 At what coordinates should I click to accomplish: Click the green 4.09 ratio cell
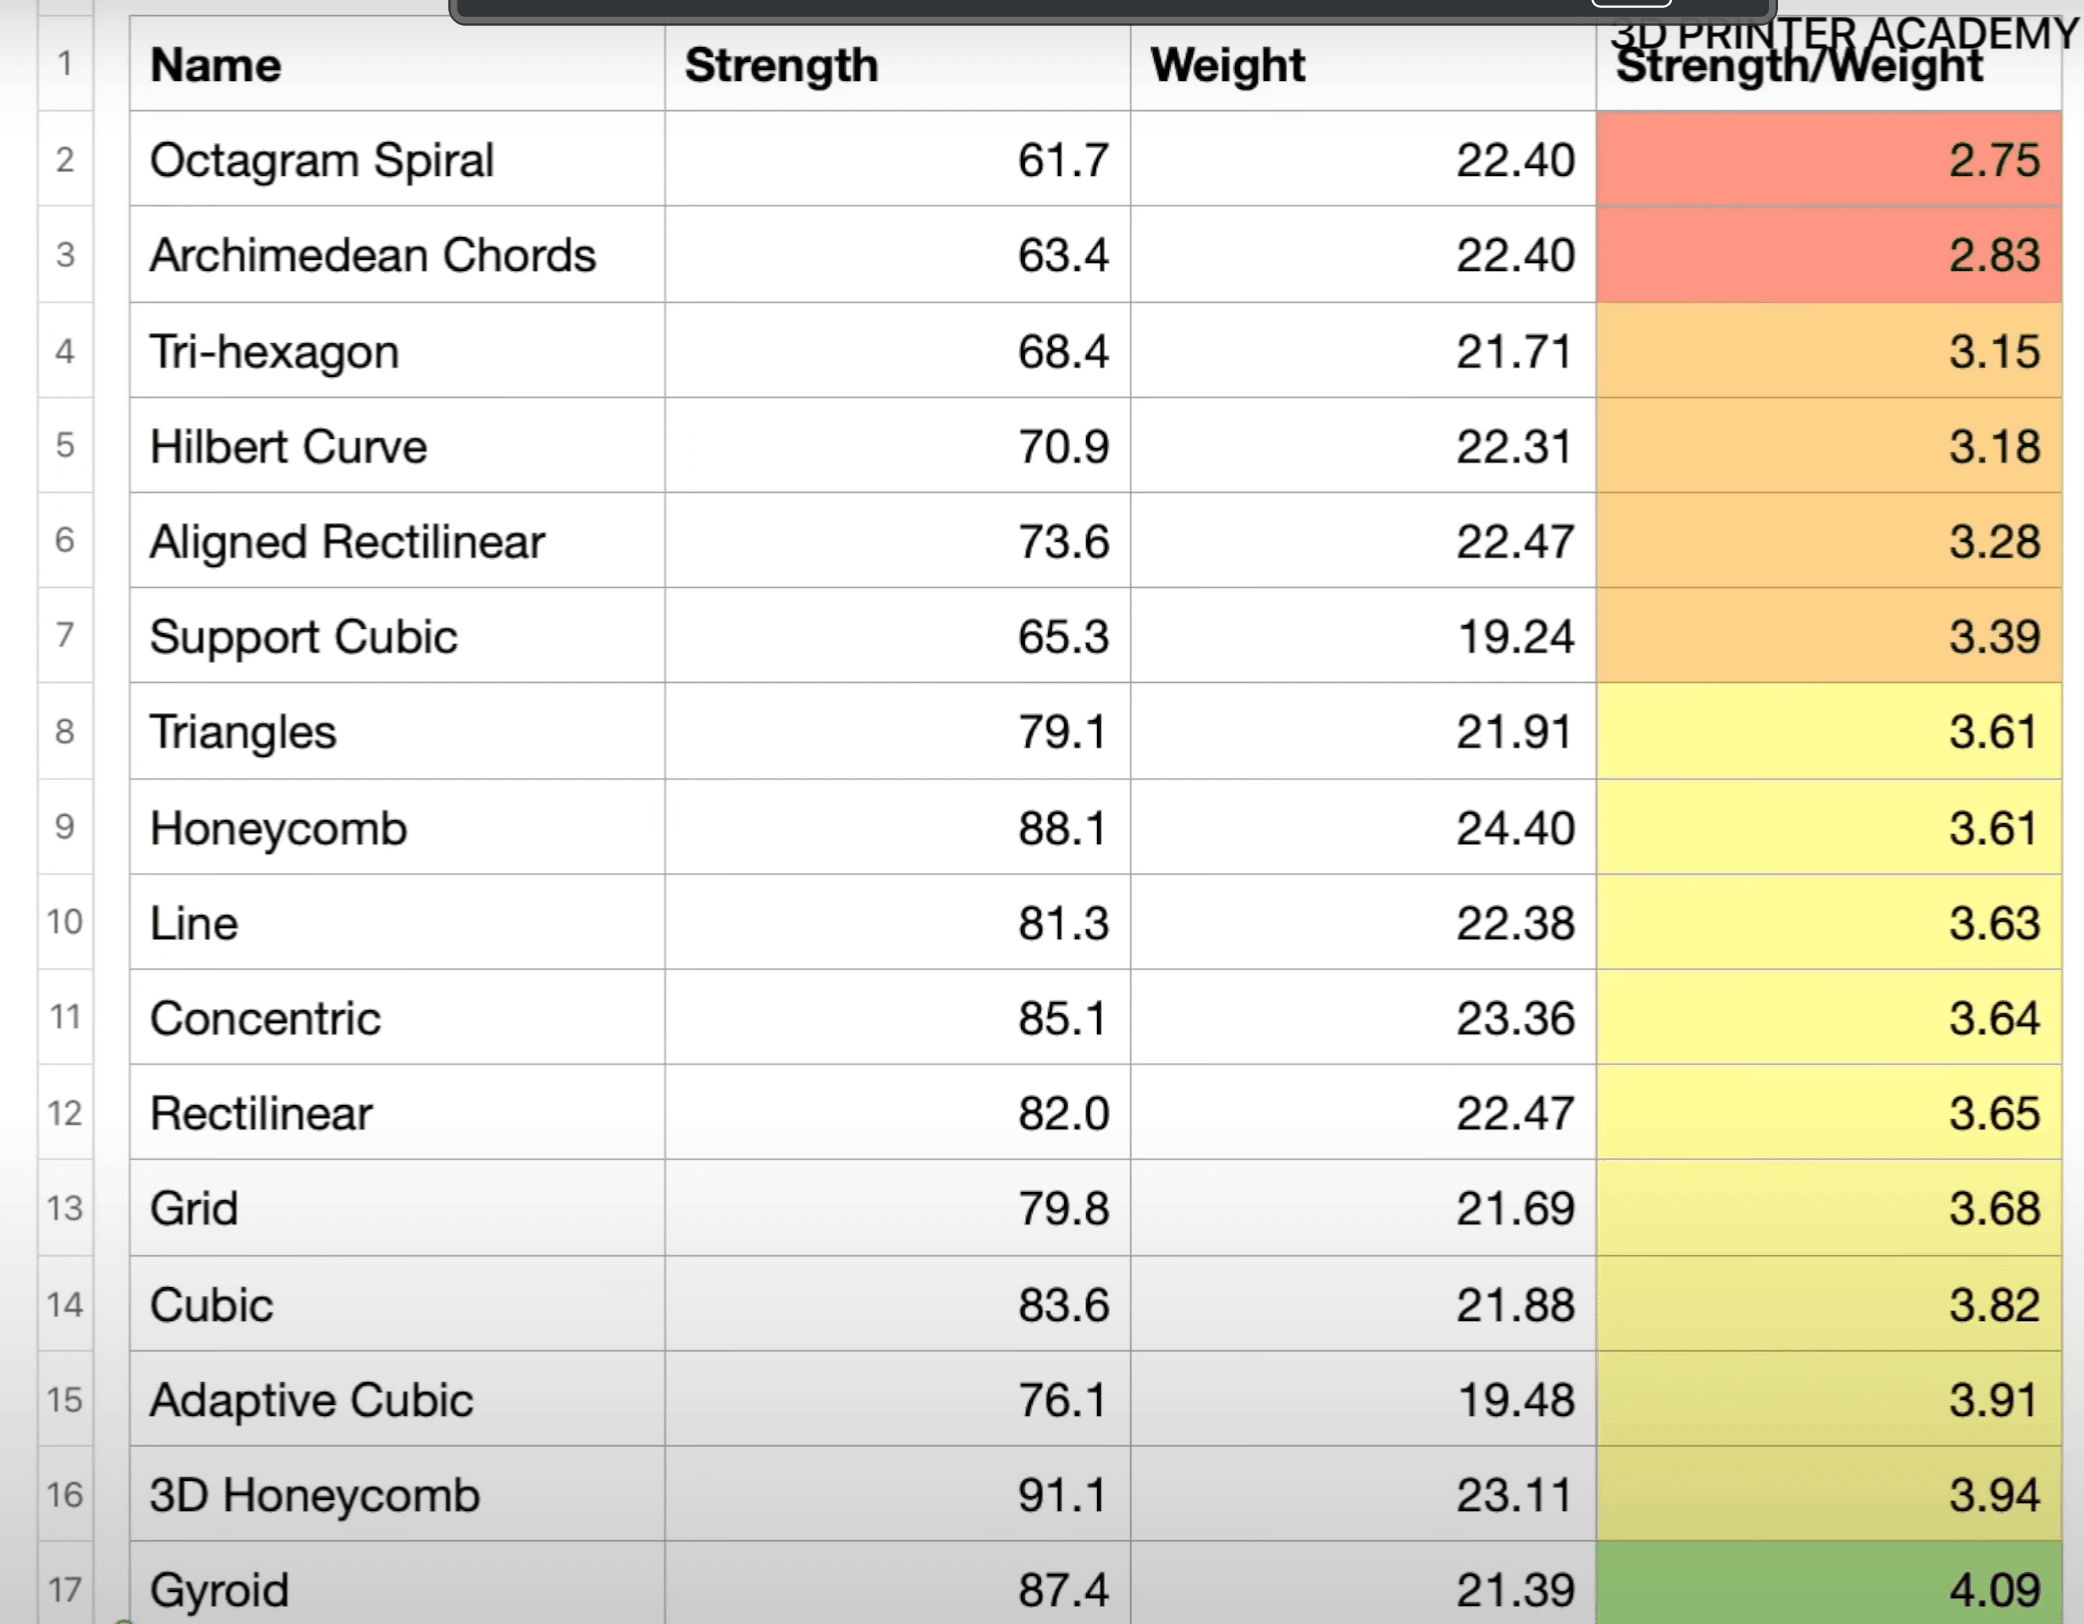[1828, 1589]
